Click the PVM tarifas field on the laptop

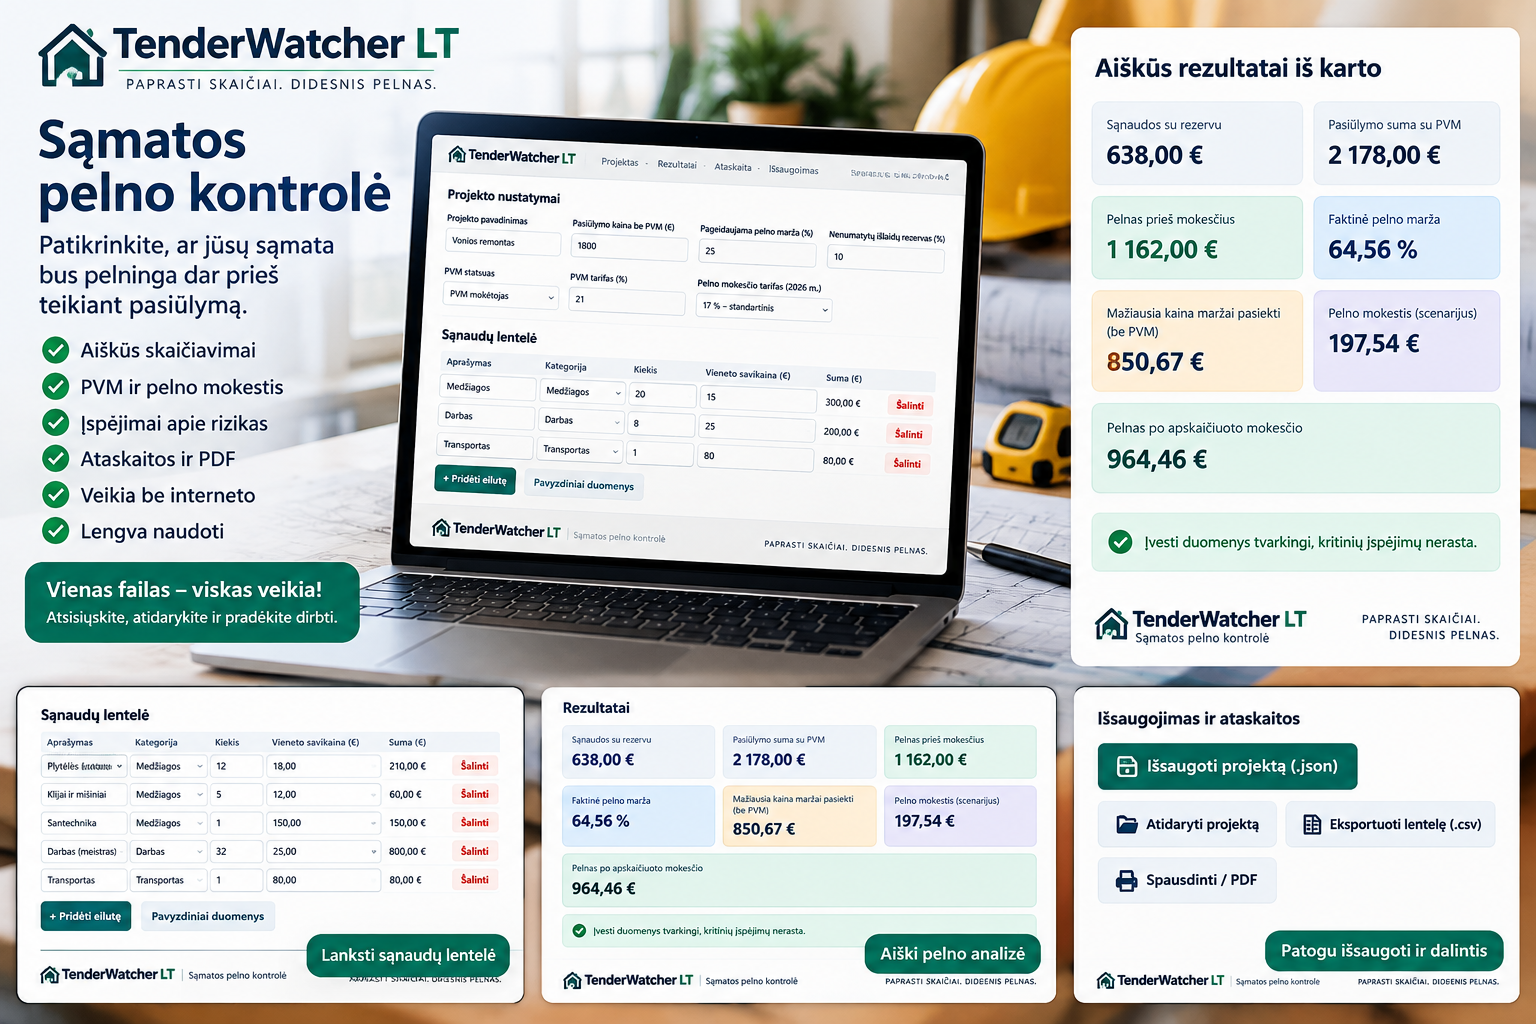pyautogui.click(x=627, y=300)
